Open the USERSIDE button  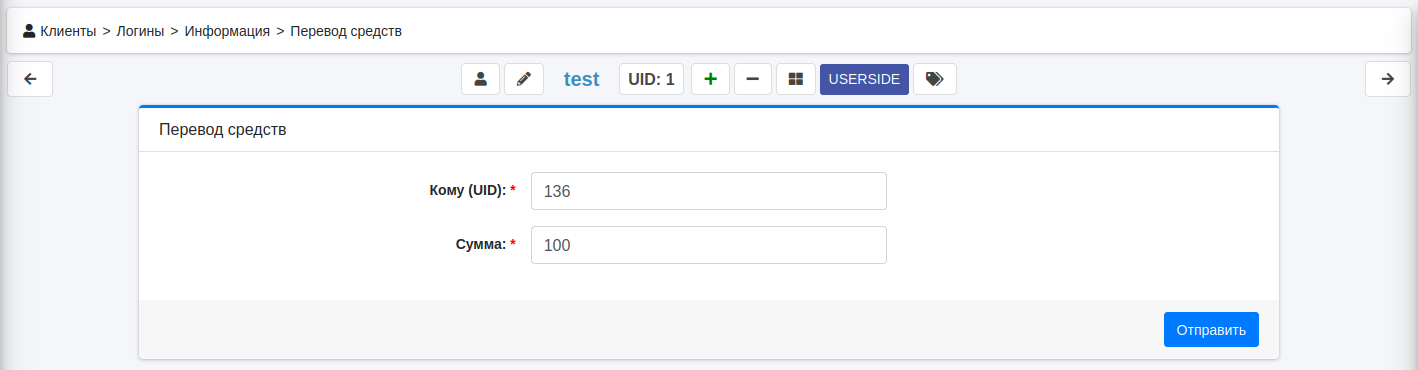coord(864,79)
